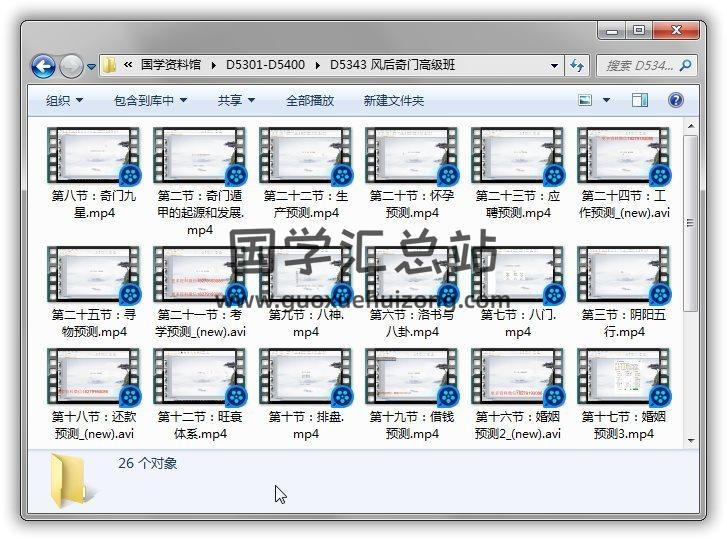The image size is (727, 541).
Task: Open the 共享 dropdown menu
Action: (x=236, y=100)
